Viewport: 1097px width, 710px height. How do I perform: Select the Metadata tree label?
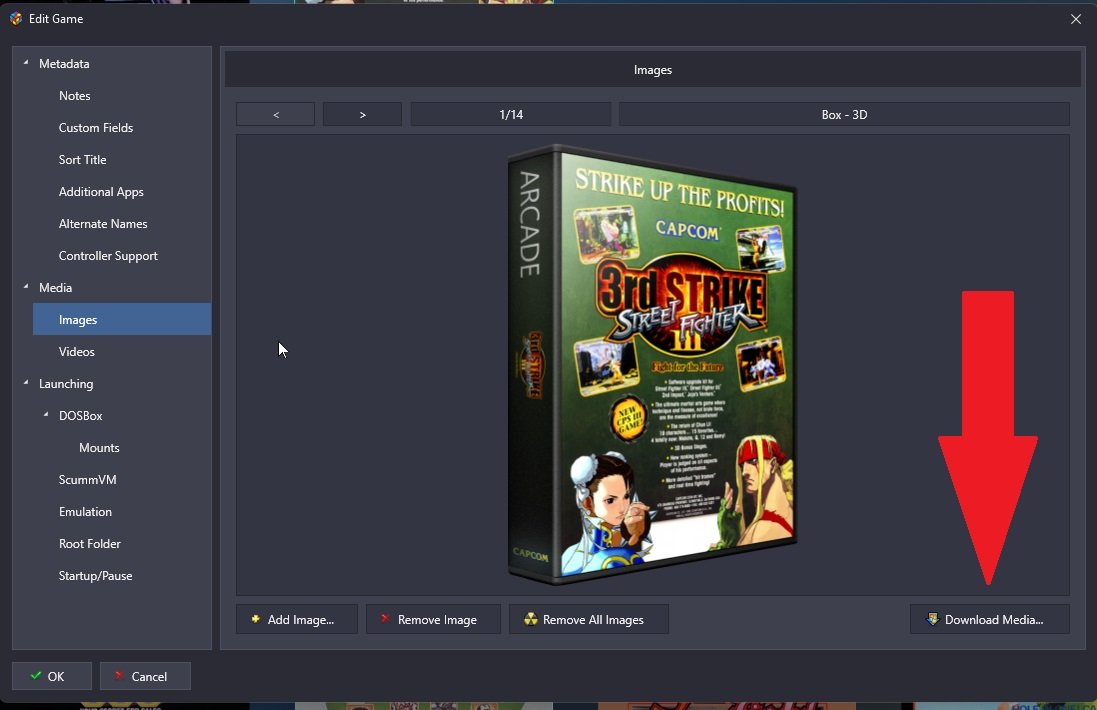tap(64, 64)
